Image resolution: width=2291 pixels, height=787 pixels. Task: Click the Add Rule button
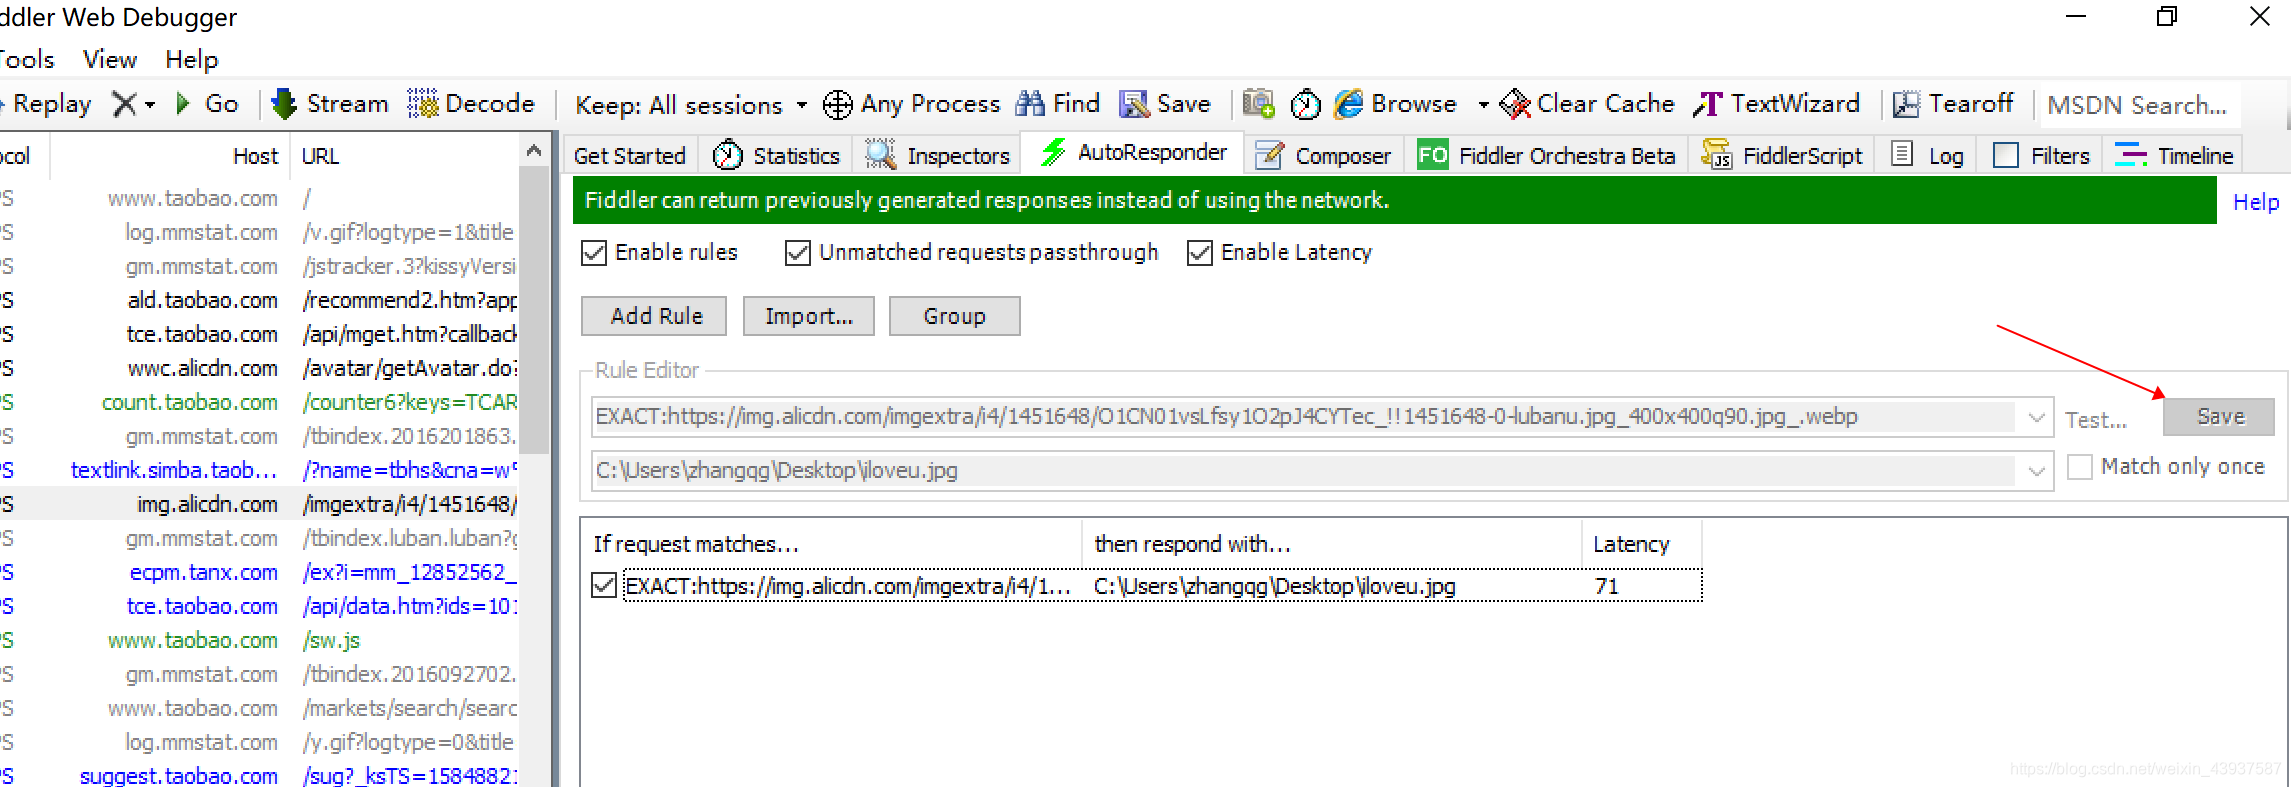[x=654, y=316]
